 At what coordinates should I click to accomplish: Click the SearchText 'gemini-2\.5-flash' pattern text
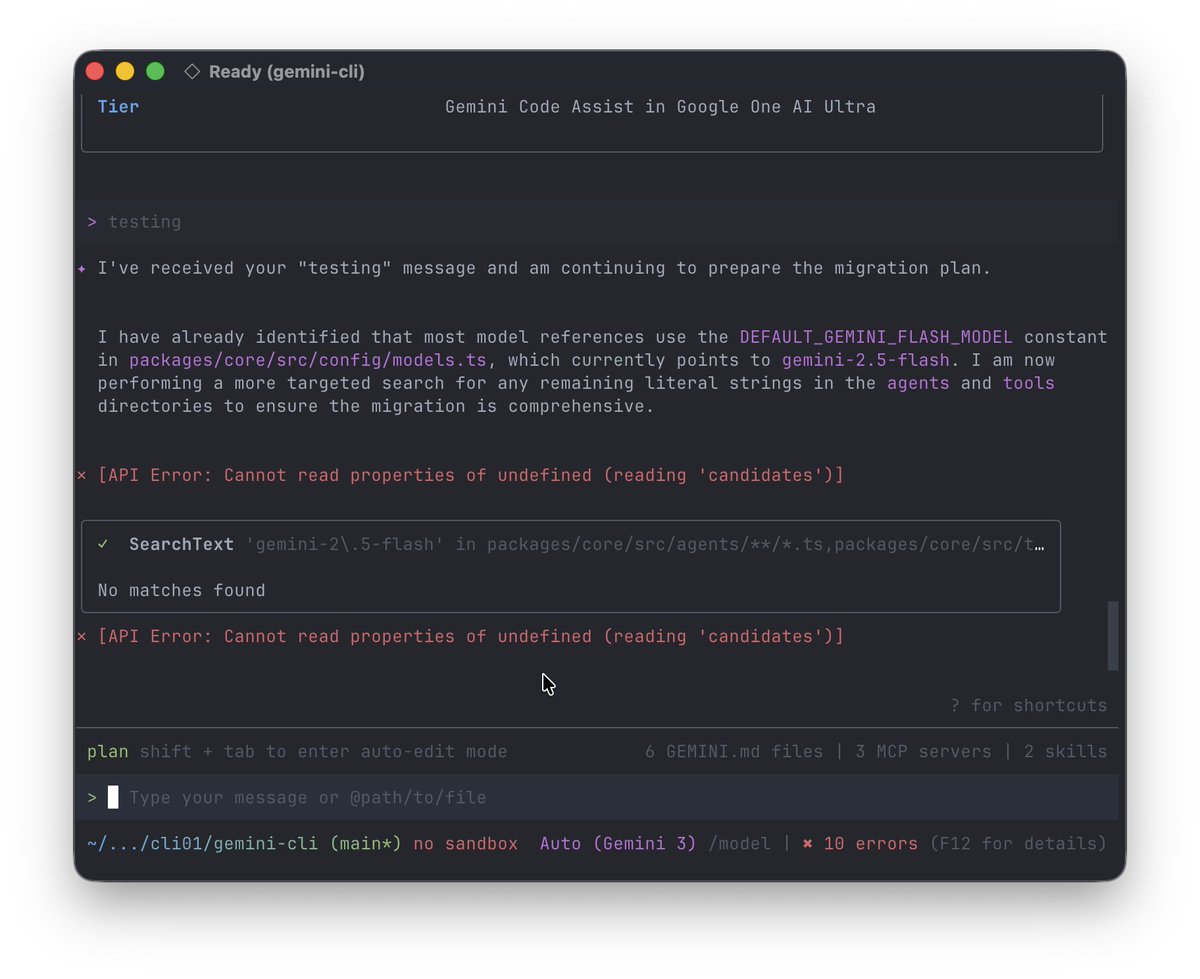(x=345, y=545)
